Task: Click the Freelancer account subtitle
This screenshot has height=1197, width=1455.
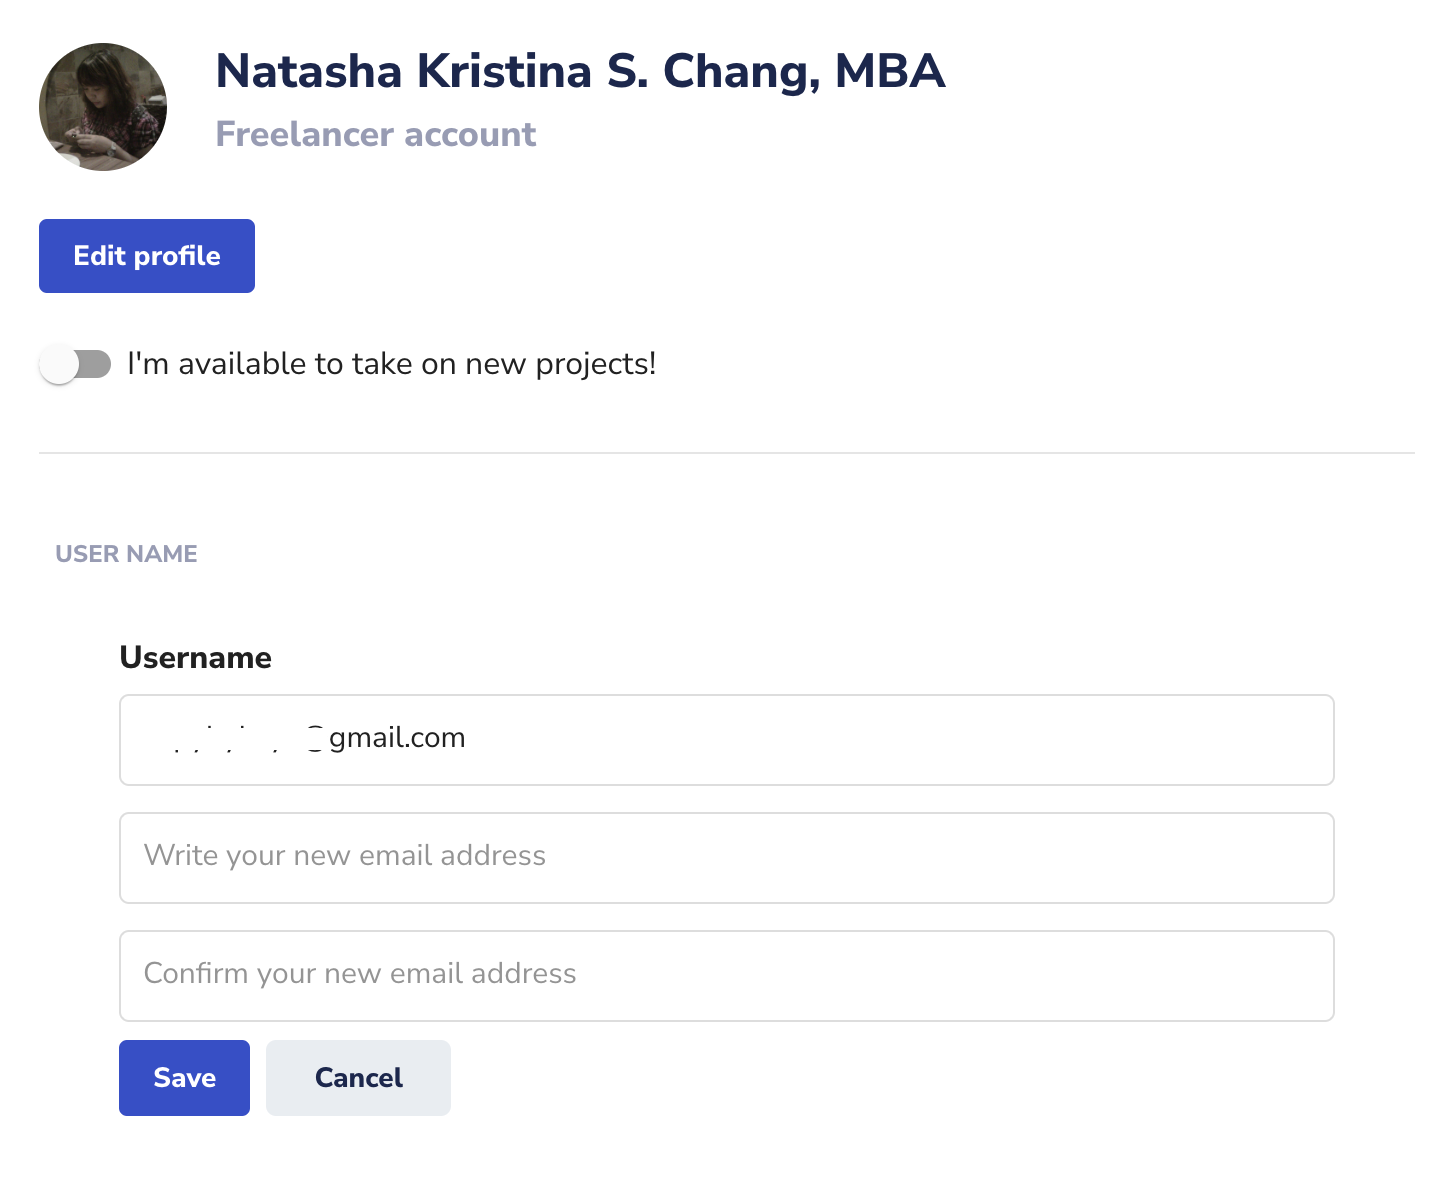Action: pyautogui.click(x=376, y=134)
